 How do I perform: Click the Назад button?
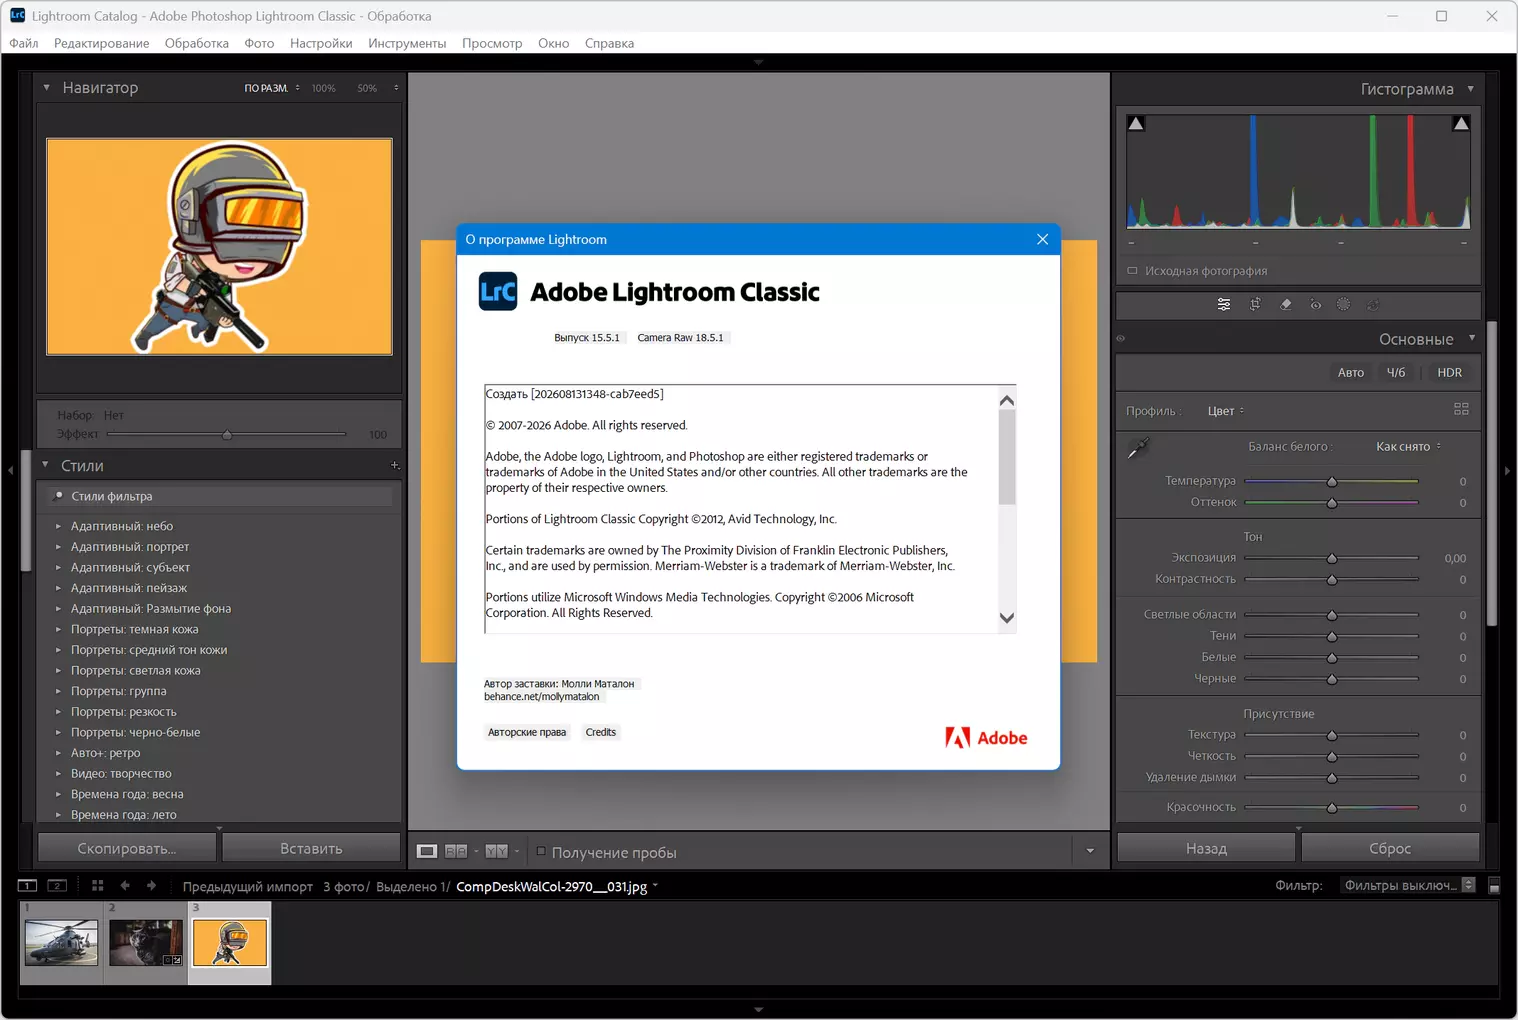click(x=1206, y=848)
